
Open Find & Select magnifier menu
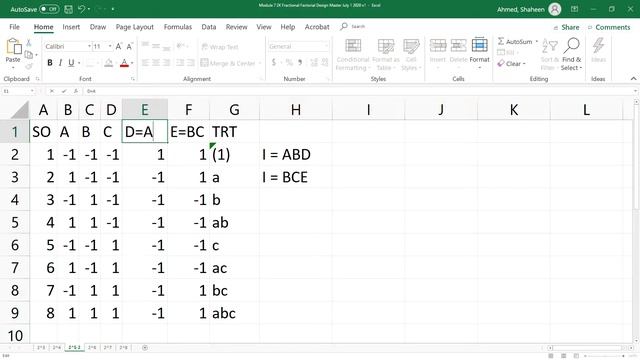pos(571,55)
